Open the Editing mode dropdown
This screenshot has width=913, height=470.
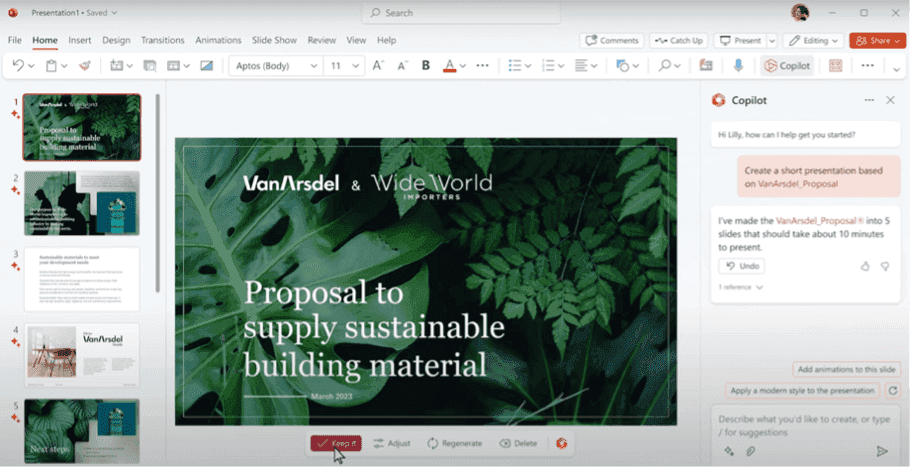tap(813, 41)
